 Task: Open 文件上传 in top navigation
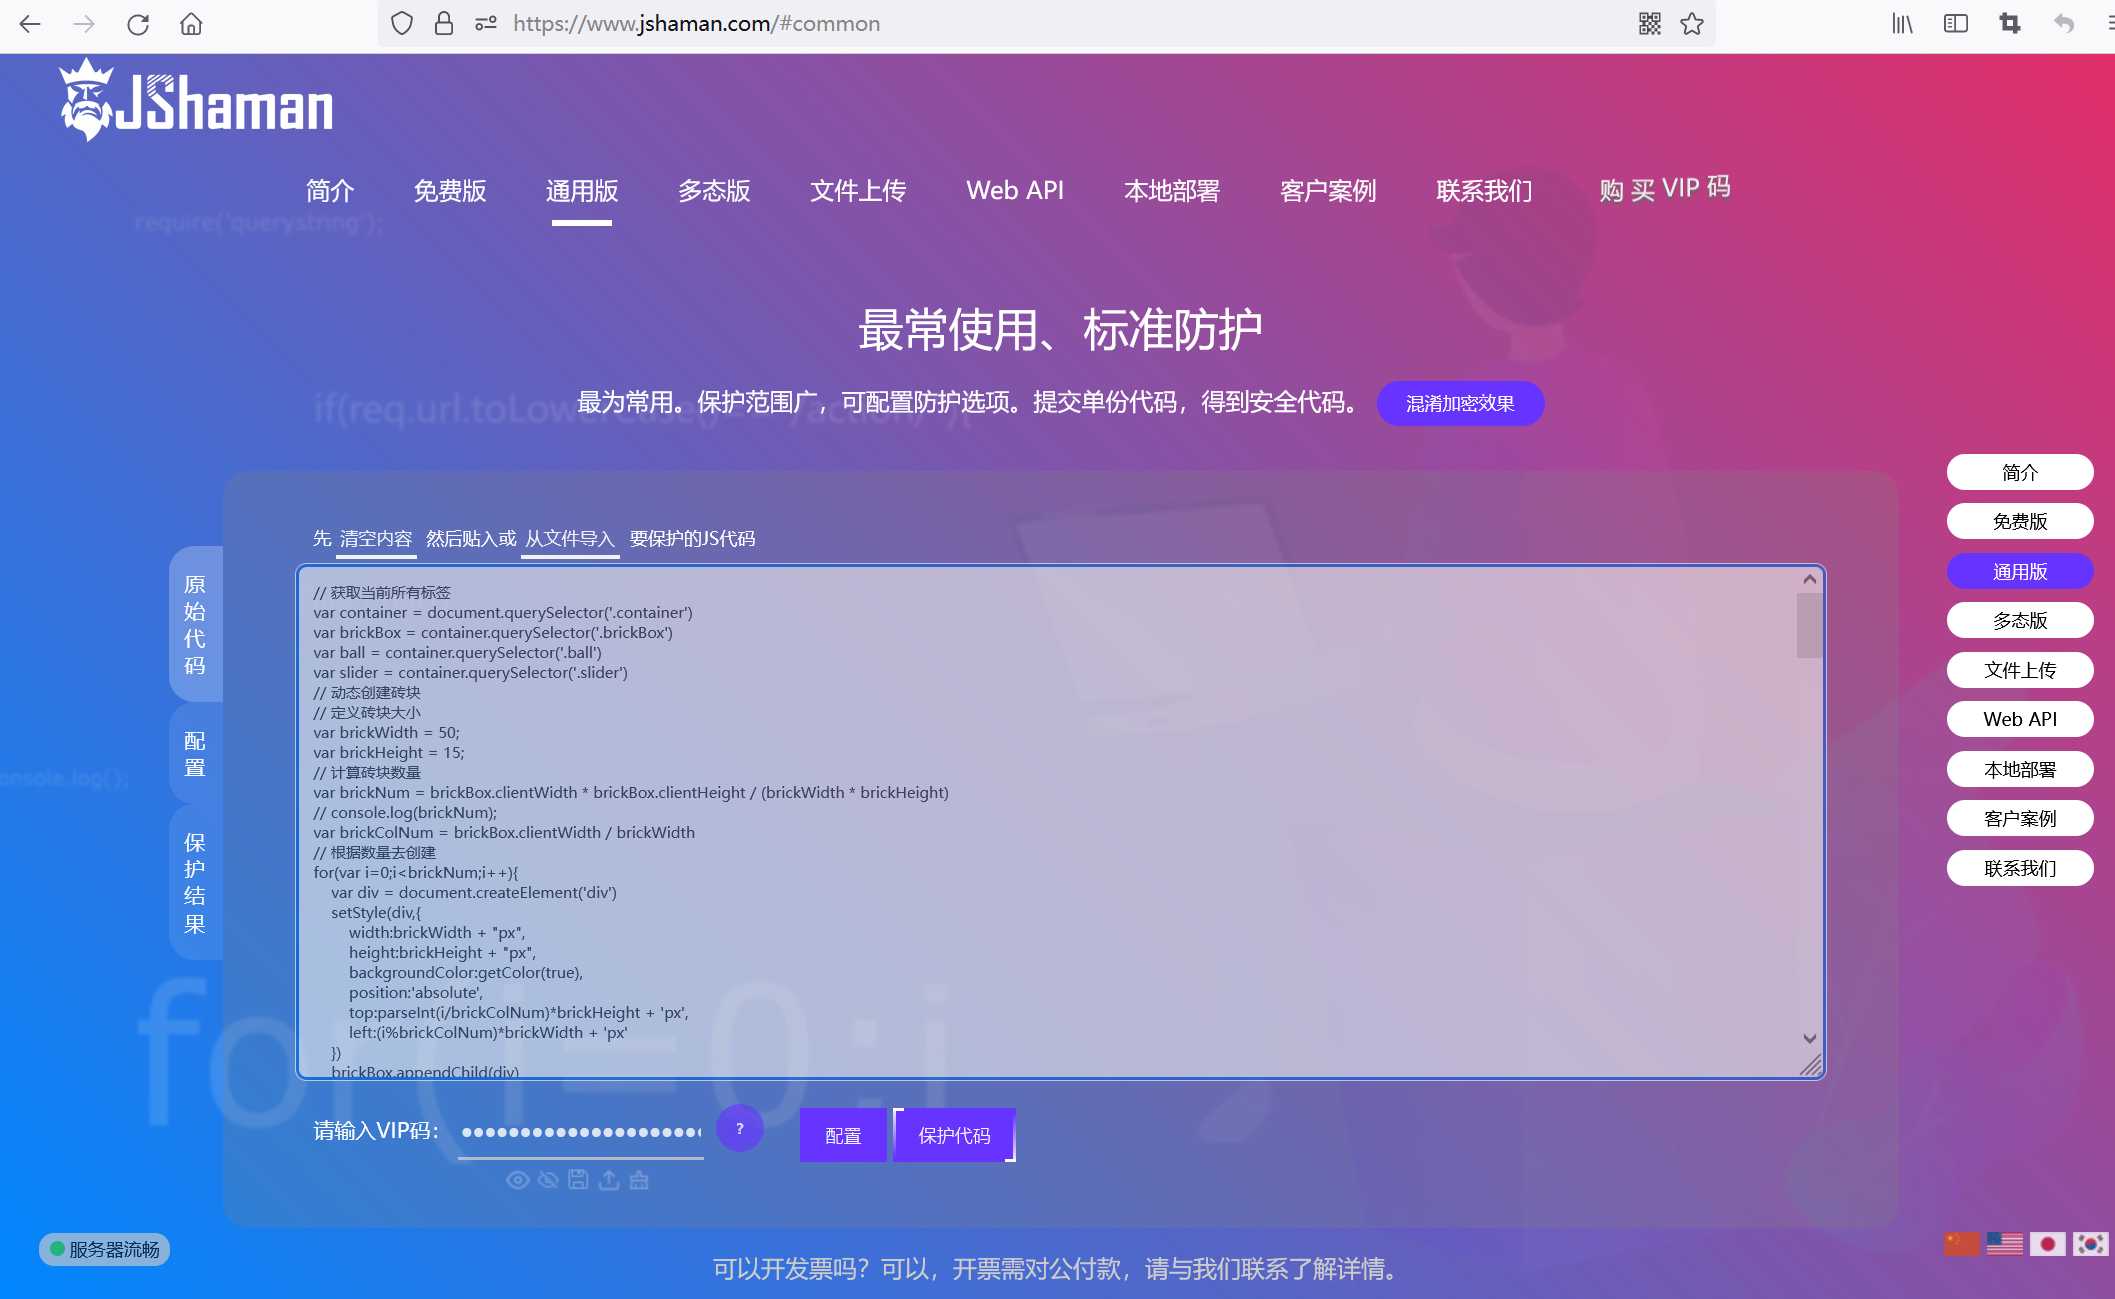coord(858,191)
